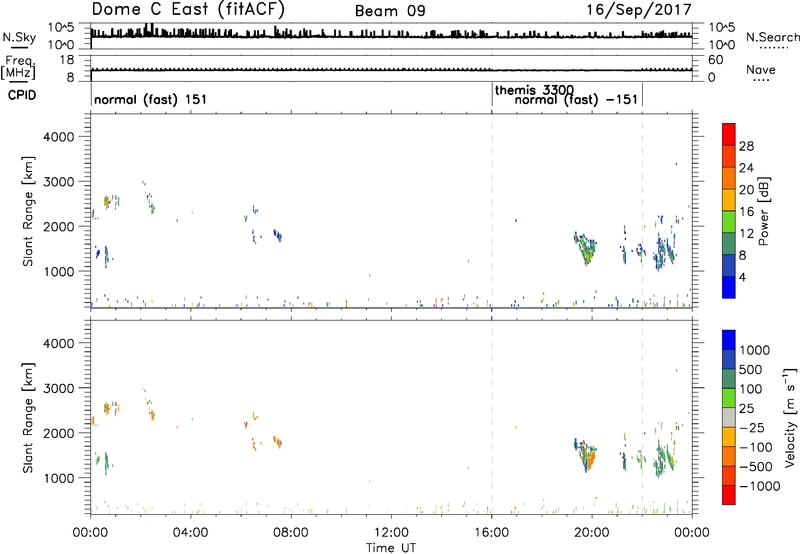The image size is (800, 554).
Task: Click the "12:00" time tick label
Action: click(x=391, y=533)
